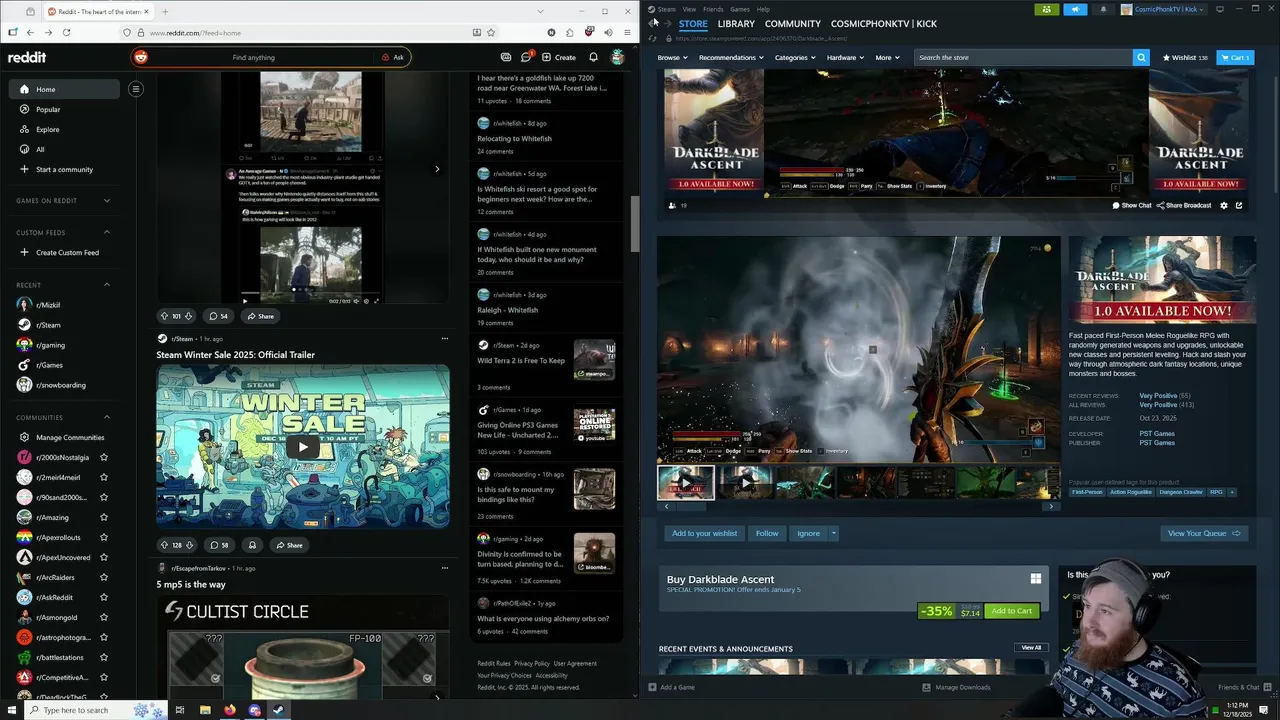Open Steam Hardware dropdown
This screenshot has height=720, width=1280.
[x=845, y=57]
